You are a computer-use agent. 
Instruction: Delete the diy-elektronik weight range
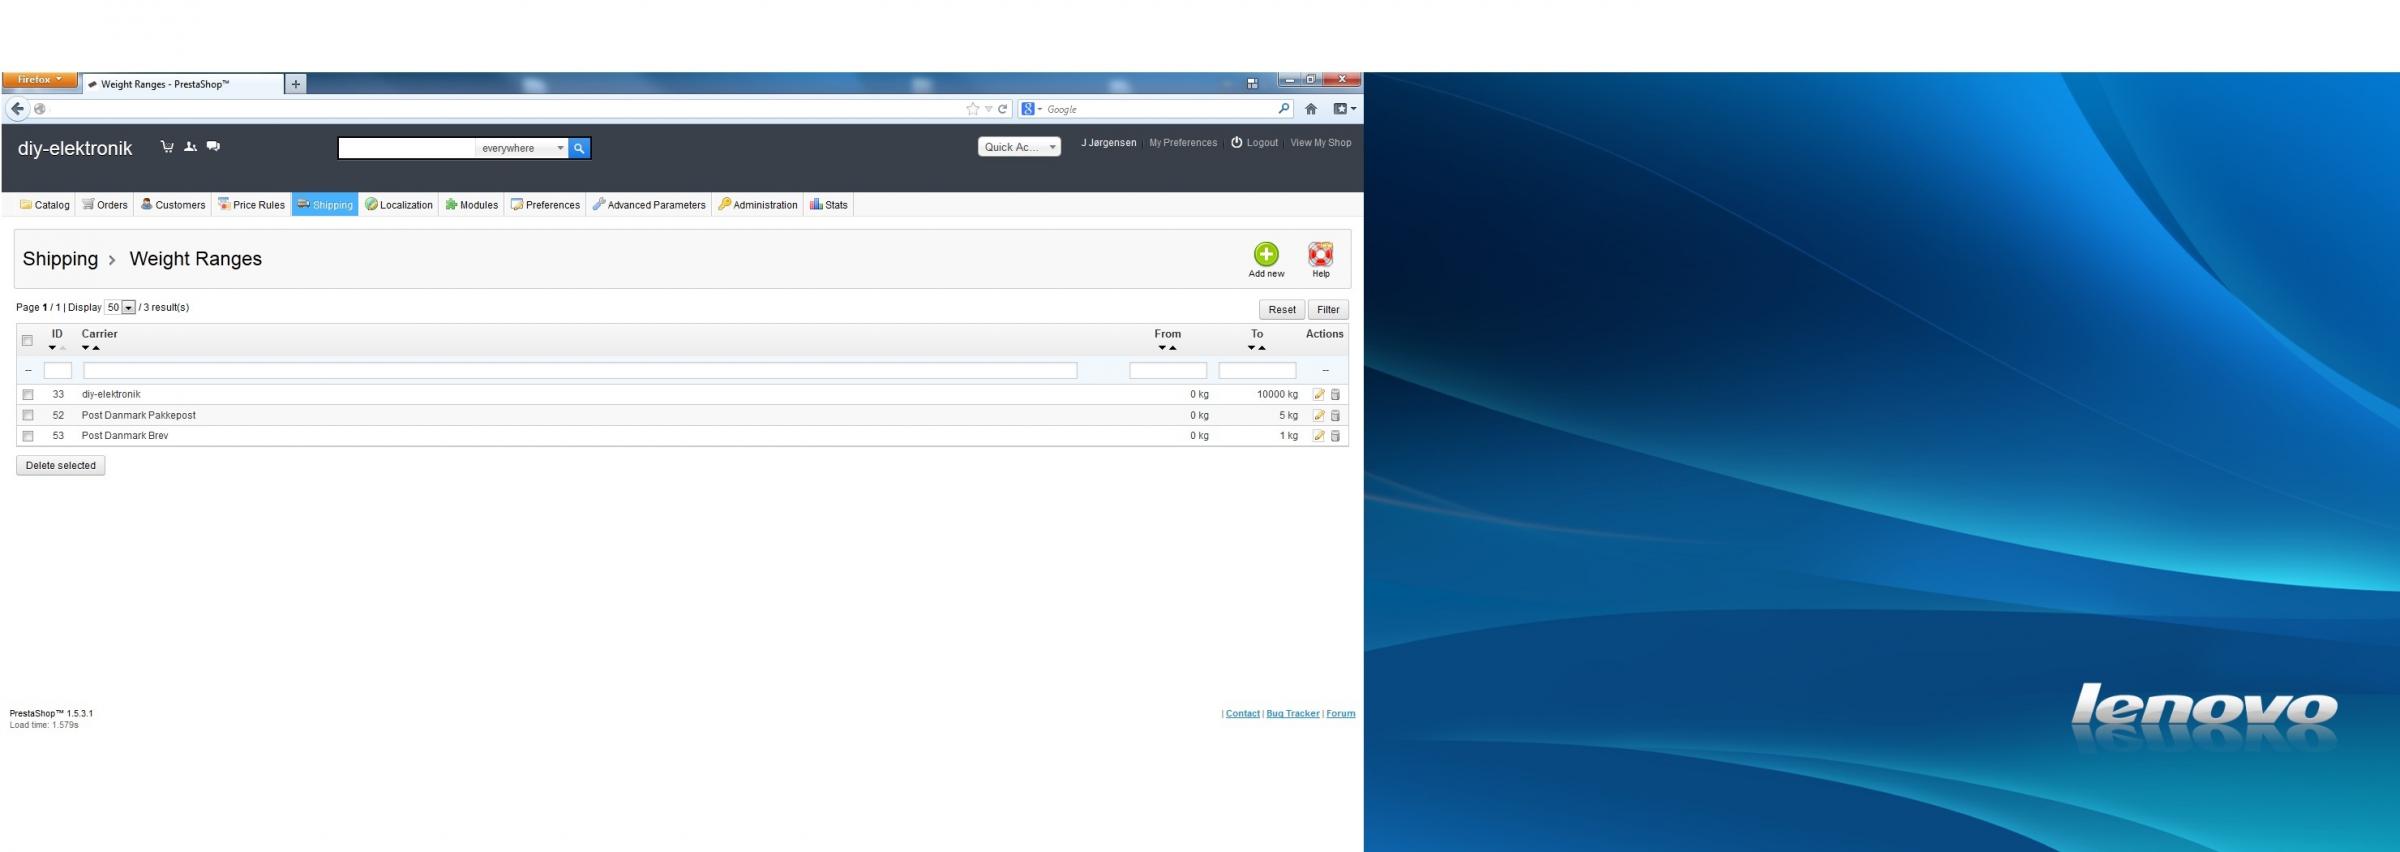point(1335,394)
